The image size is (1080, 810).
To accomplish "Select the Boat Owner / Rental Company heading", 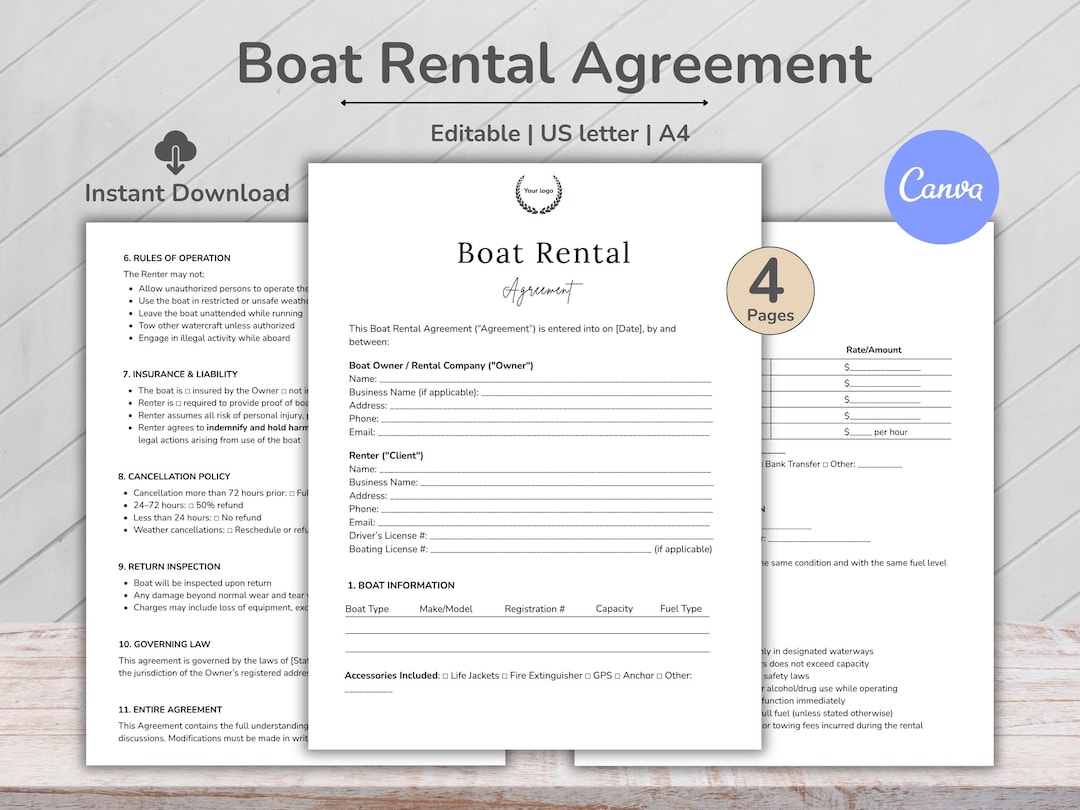I will point(441,366).
